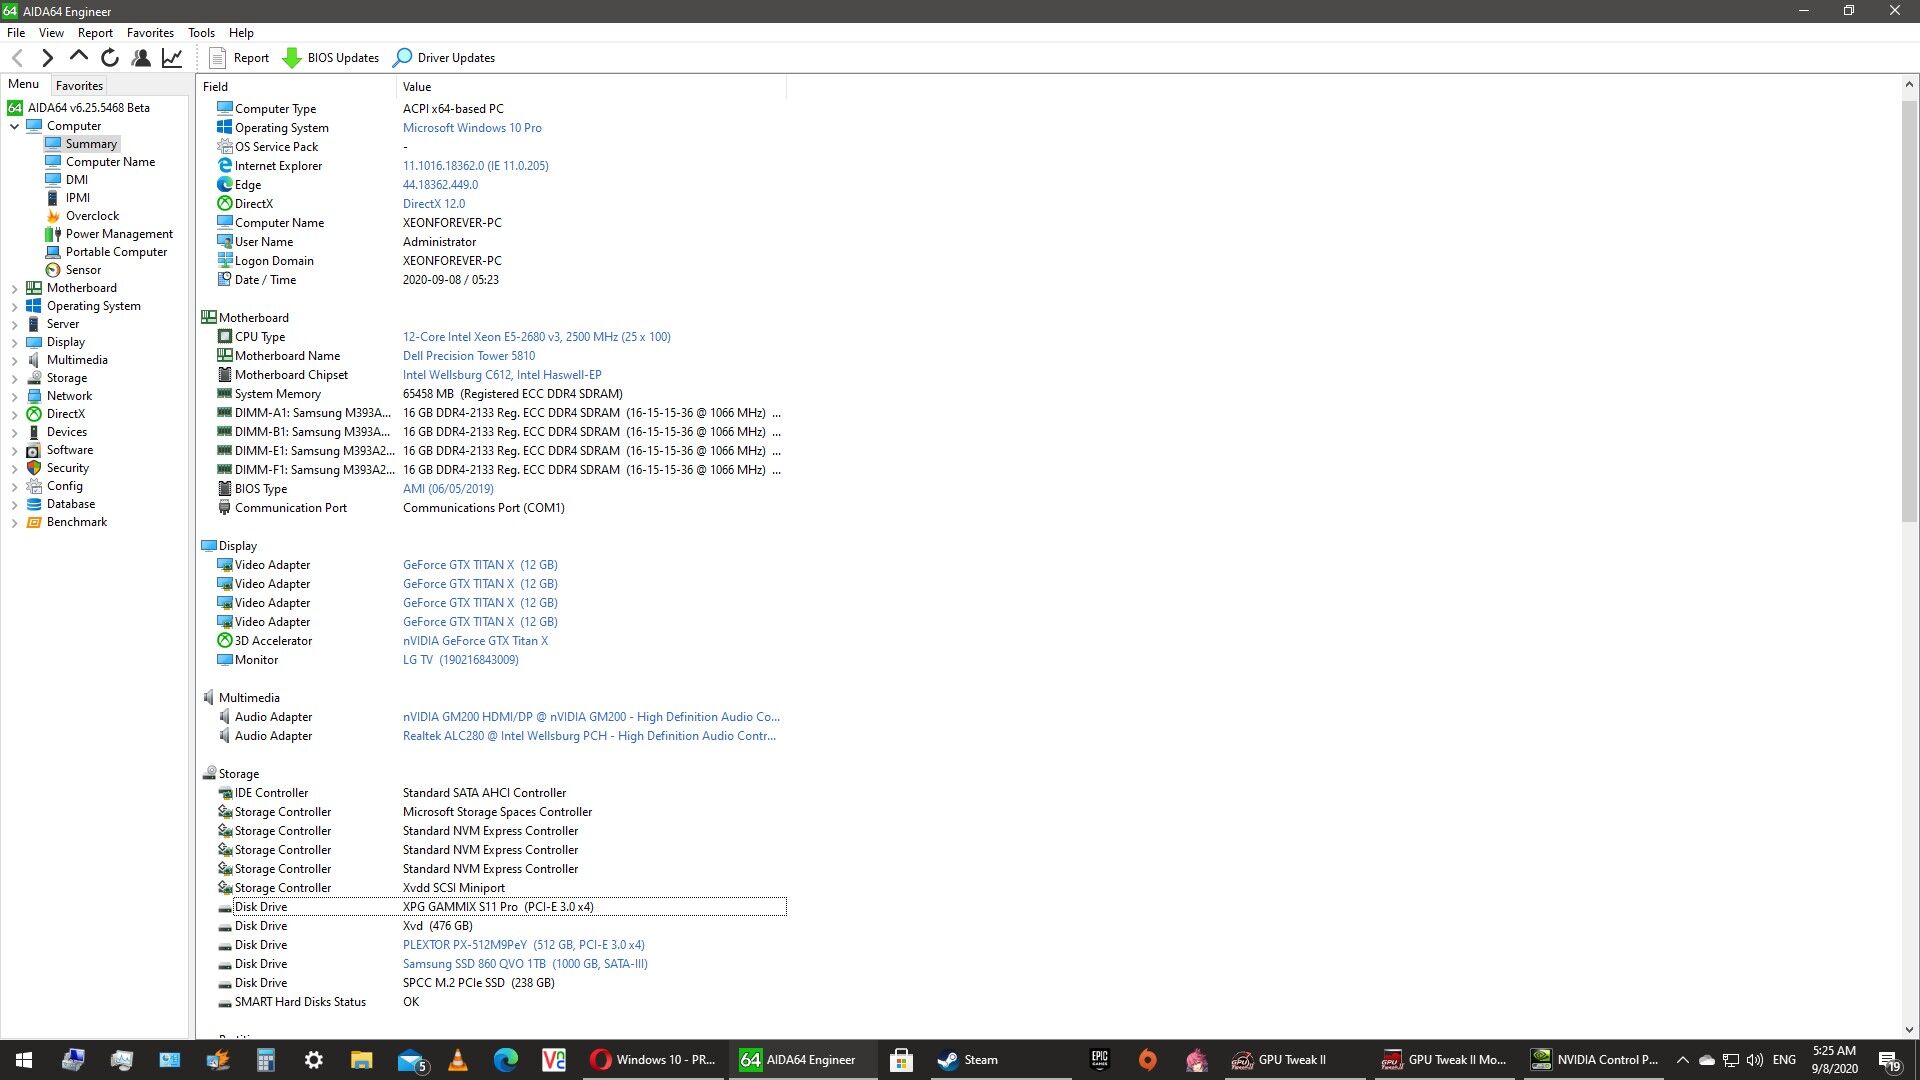This screenshot has width=1920, height=1080.
Task: Select the Database icon in tree
Action: pos(34,504)
